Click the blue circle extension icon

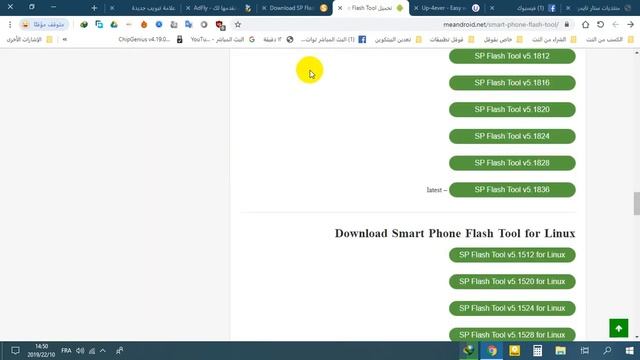pyautogui.click(x=159, y=25)
